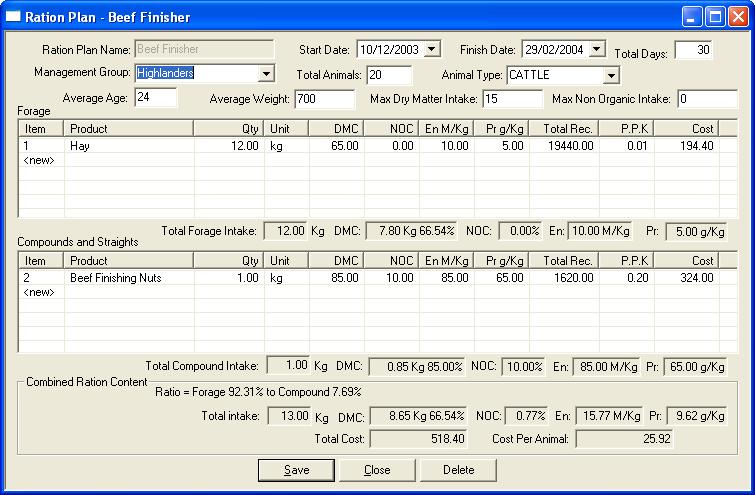Viewport: 755px width, 495px height.
Task: Click Hay cost cell 194.40
Action: (x=687, y=145)
